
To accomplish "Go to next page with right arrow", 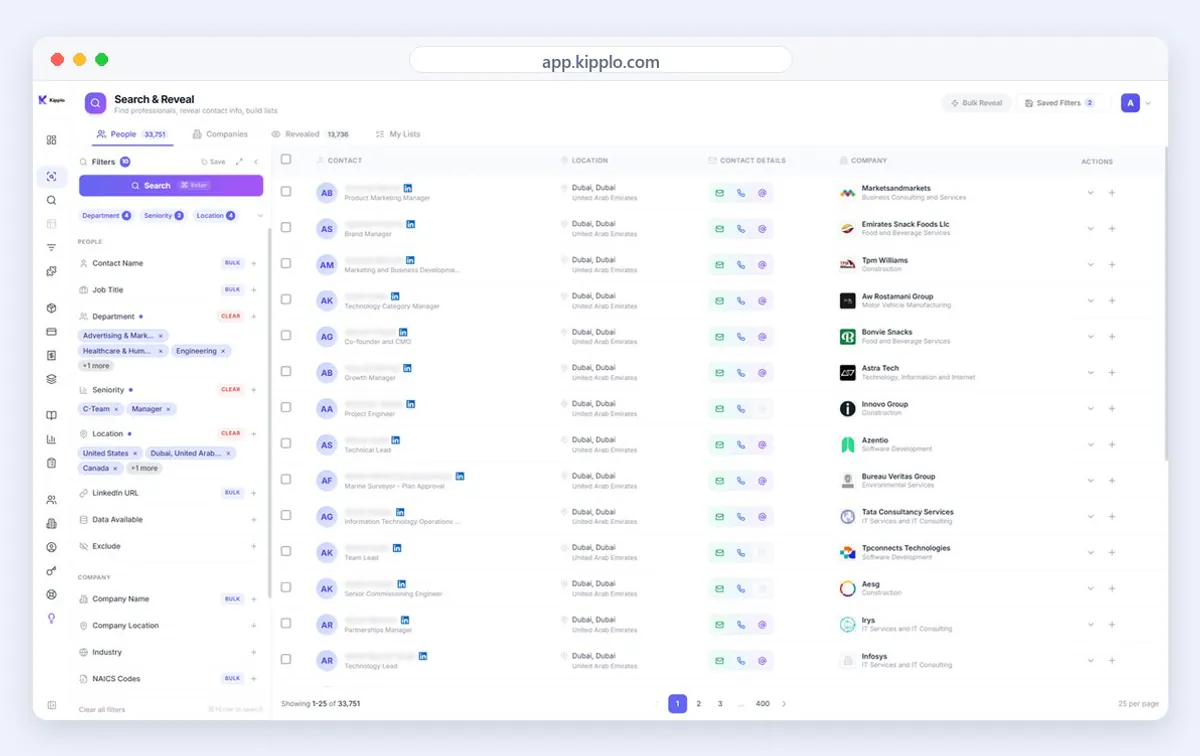I will (784, 704).
